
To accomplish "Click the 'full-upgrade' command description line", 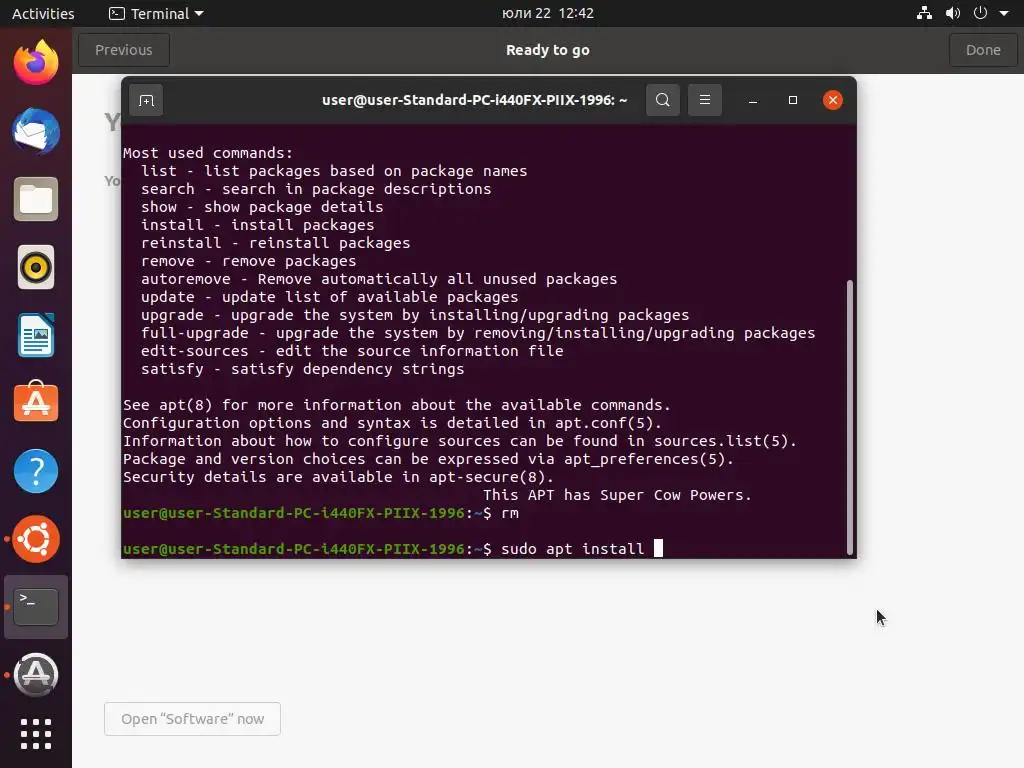I will pos(478,333).
